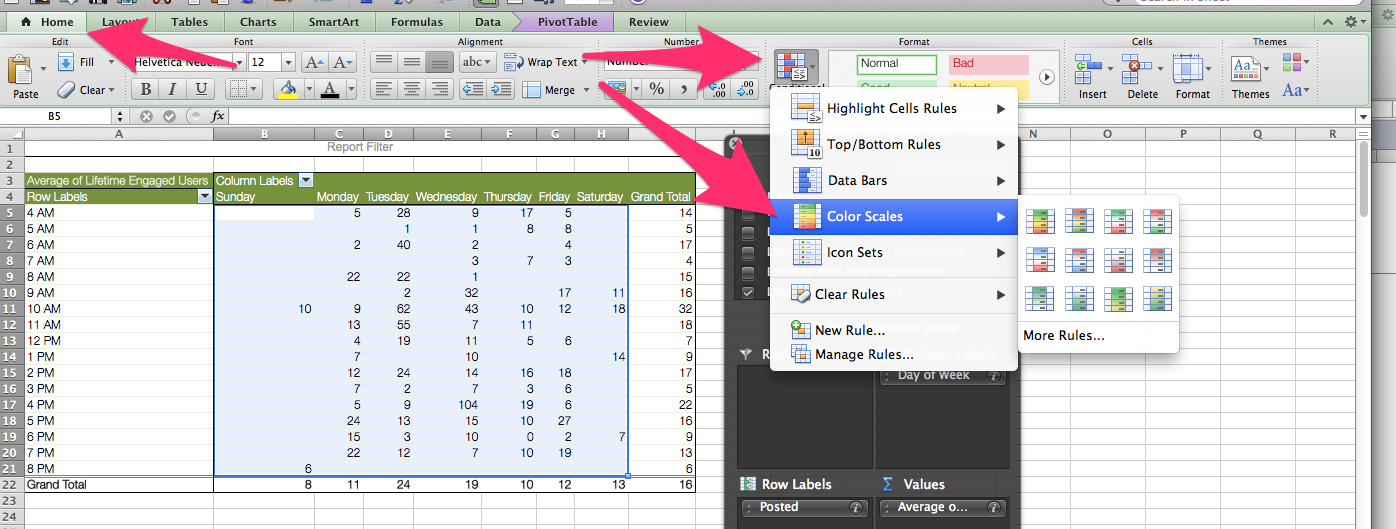Select Color Scales menu item
1396x529 pixels.
pyautogui.click(x=893, y=216)
